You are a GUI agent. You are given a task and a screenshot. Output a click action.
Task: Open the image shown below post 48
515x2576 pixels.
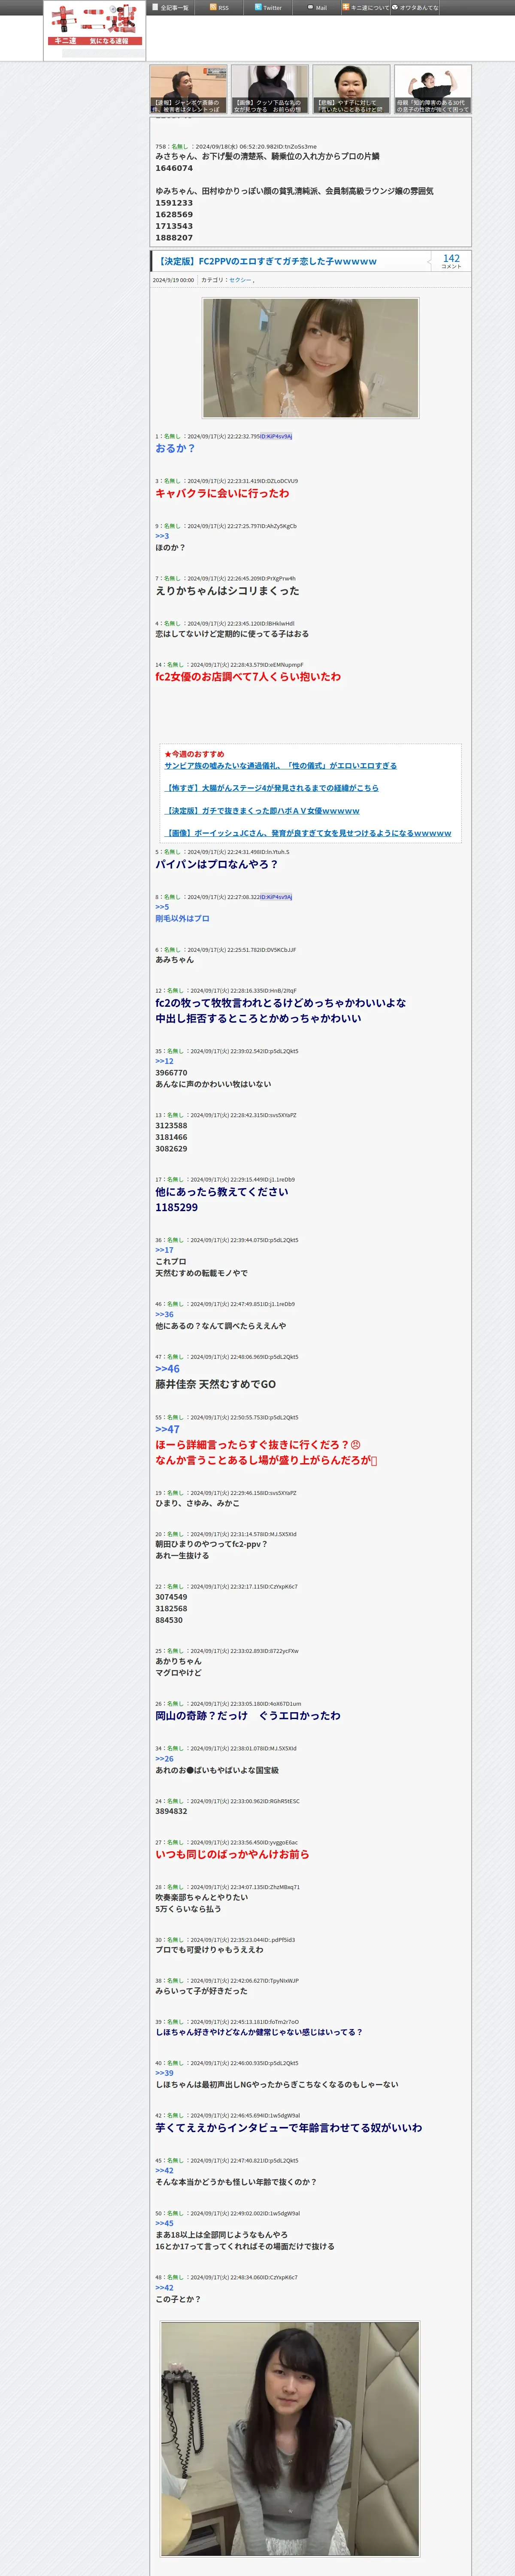coord(290,2439)
